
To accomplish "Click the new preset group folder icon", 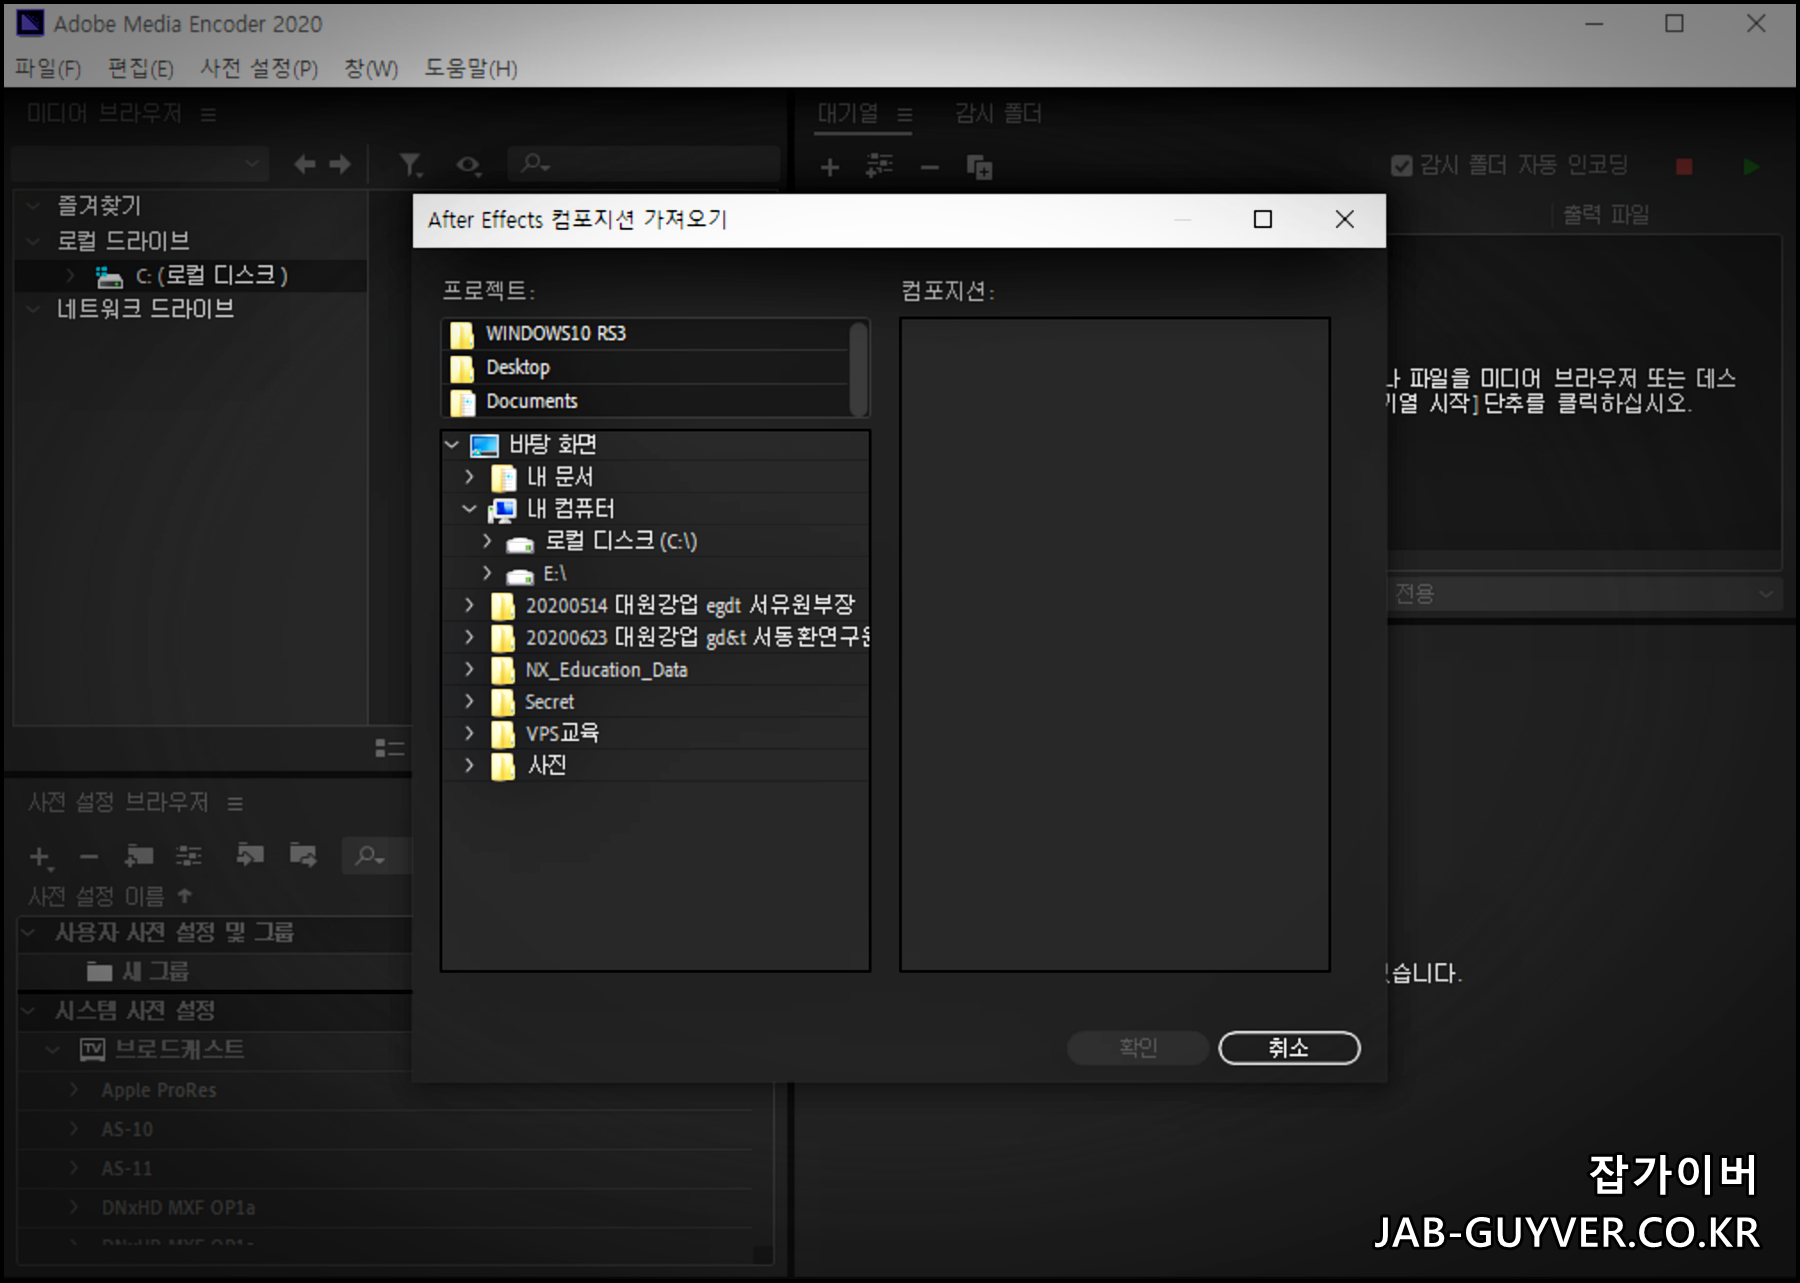I will click(x=139, y=855).
